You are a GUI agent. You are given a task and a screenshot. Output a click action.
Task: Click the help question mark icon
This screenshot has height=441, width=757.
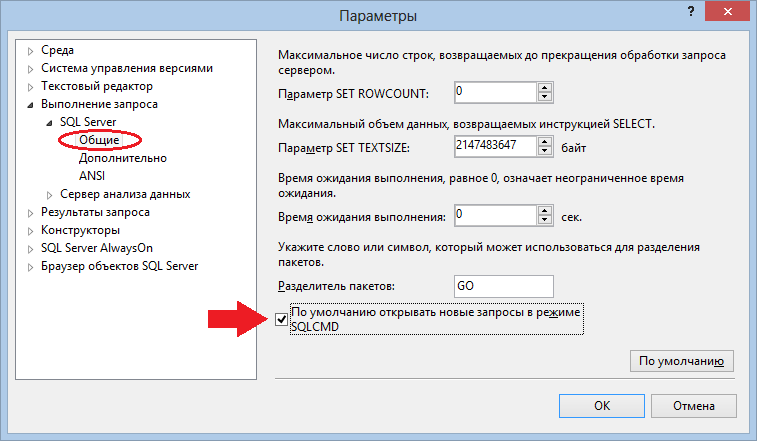pos(691,11)
